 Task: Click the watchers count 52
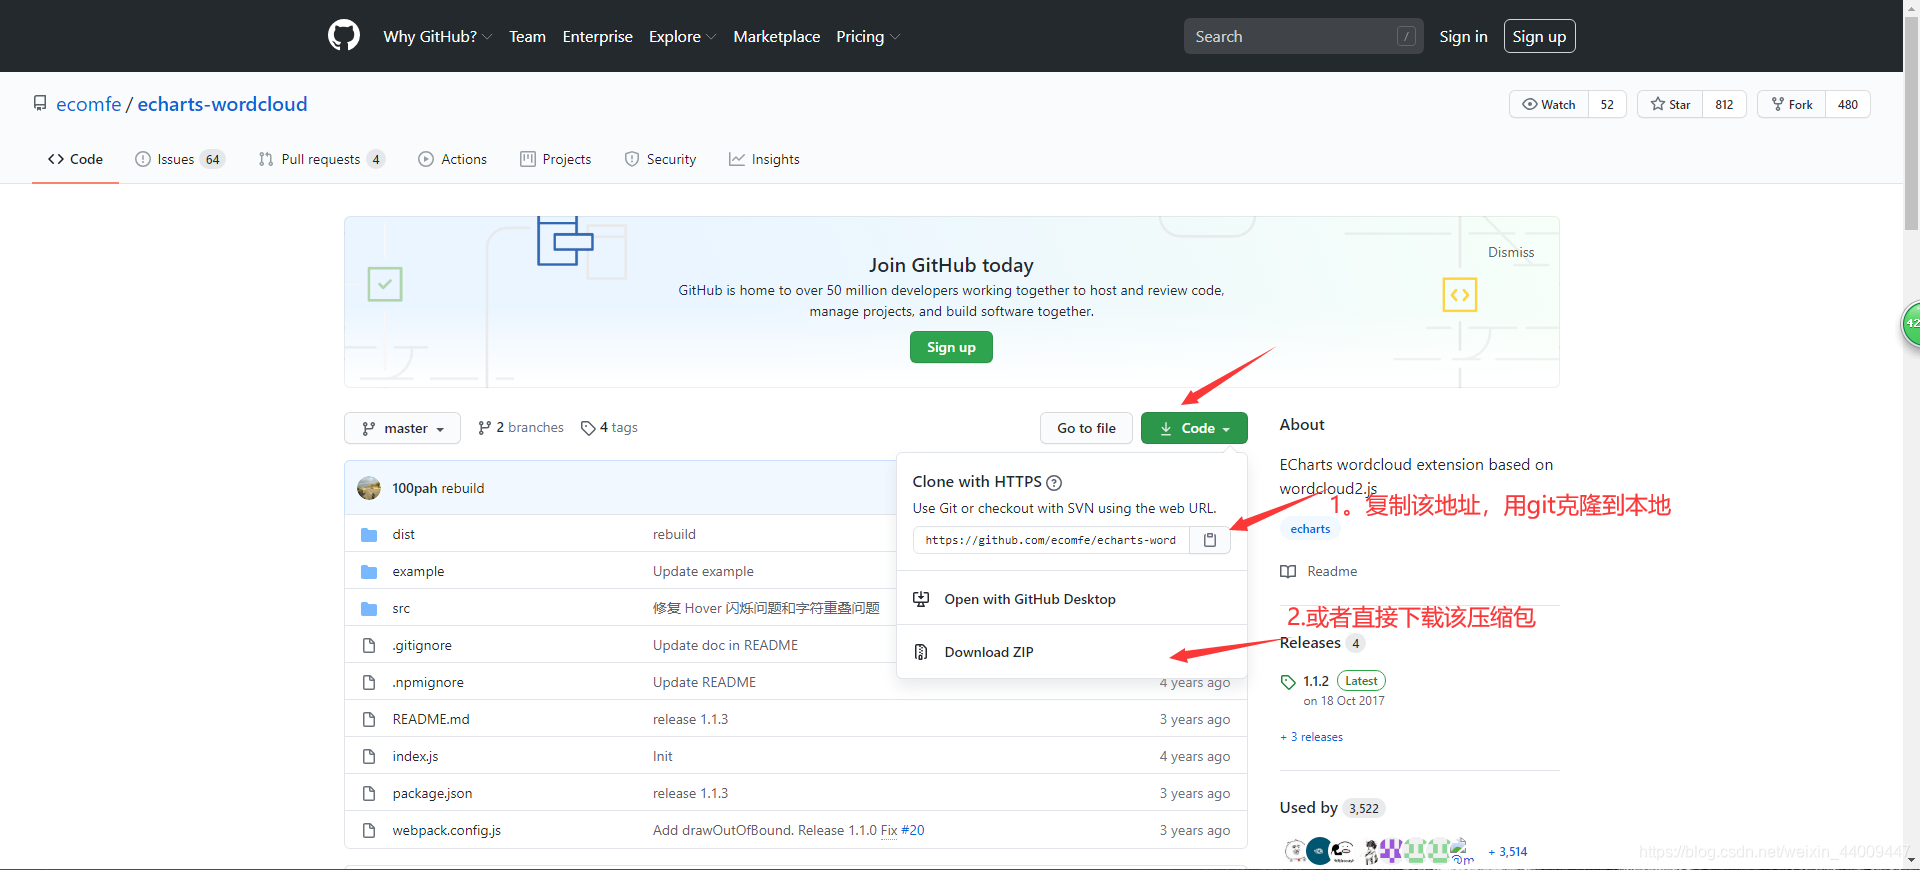coord(1607,104)
